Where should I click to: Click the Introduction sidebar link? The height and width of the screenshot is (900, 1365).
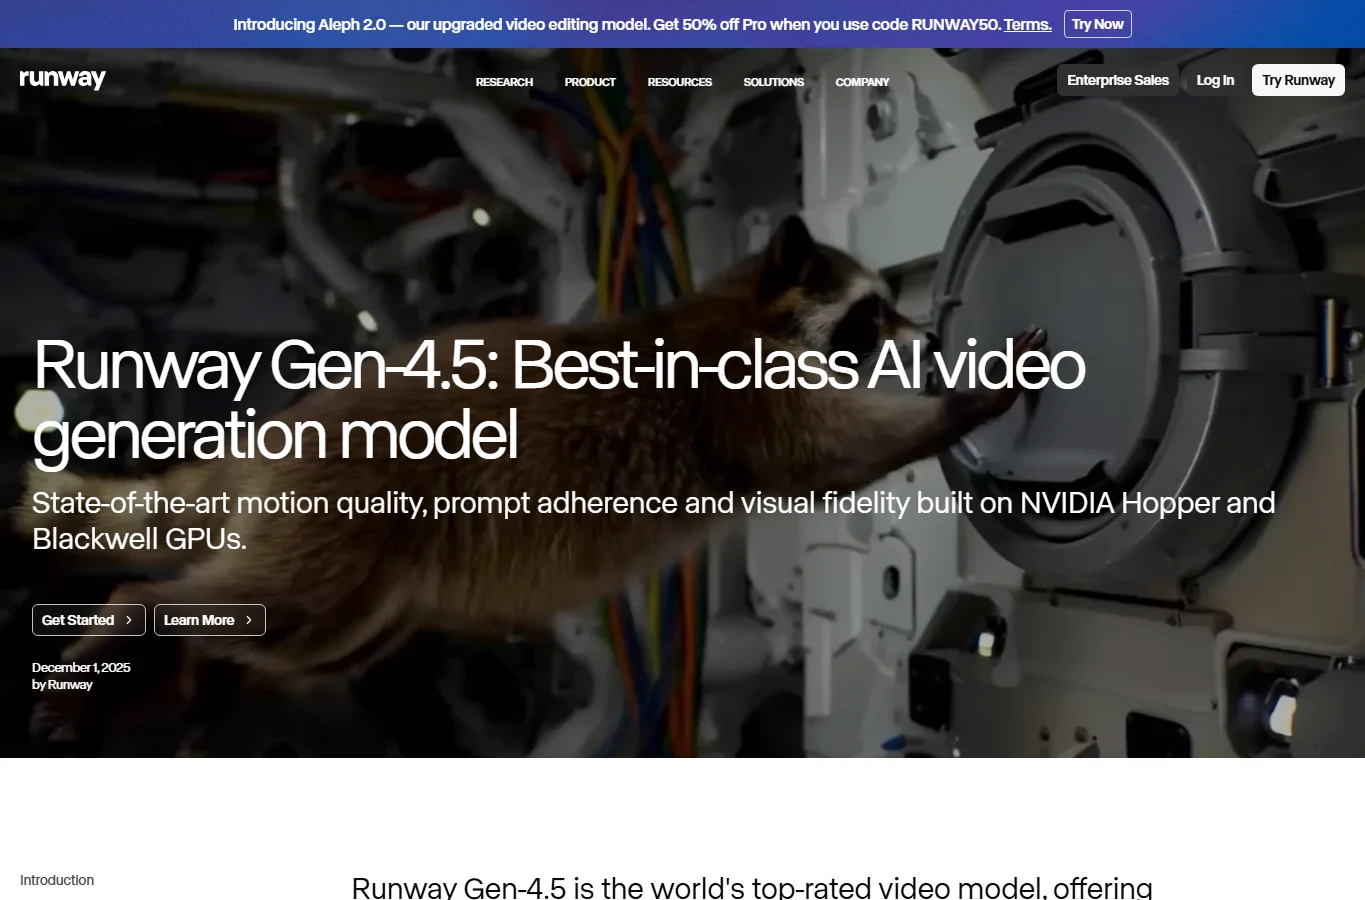click(x=57, y=880)
